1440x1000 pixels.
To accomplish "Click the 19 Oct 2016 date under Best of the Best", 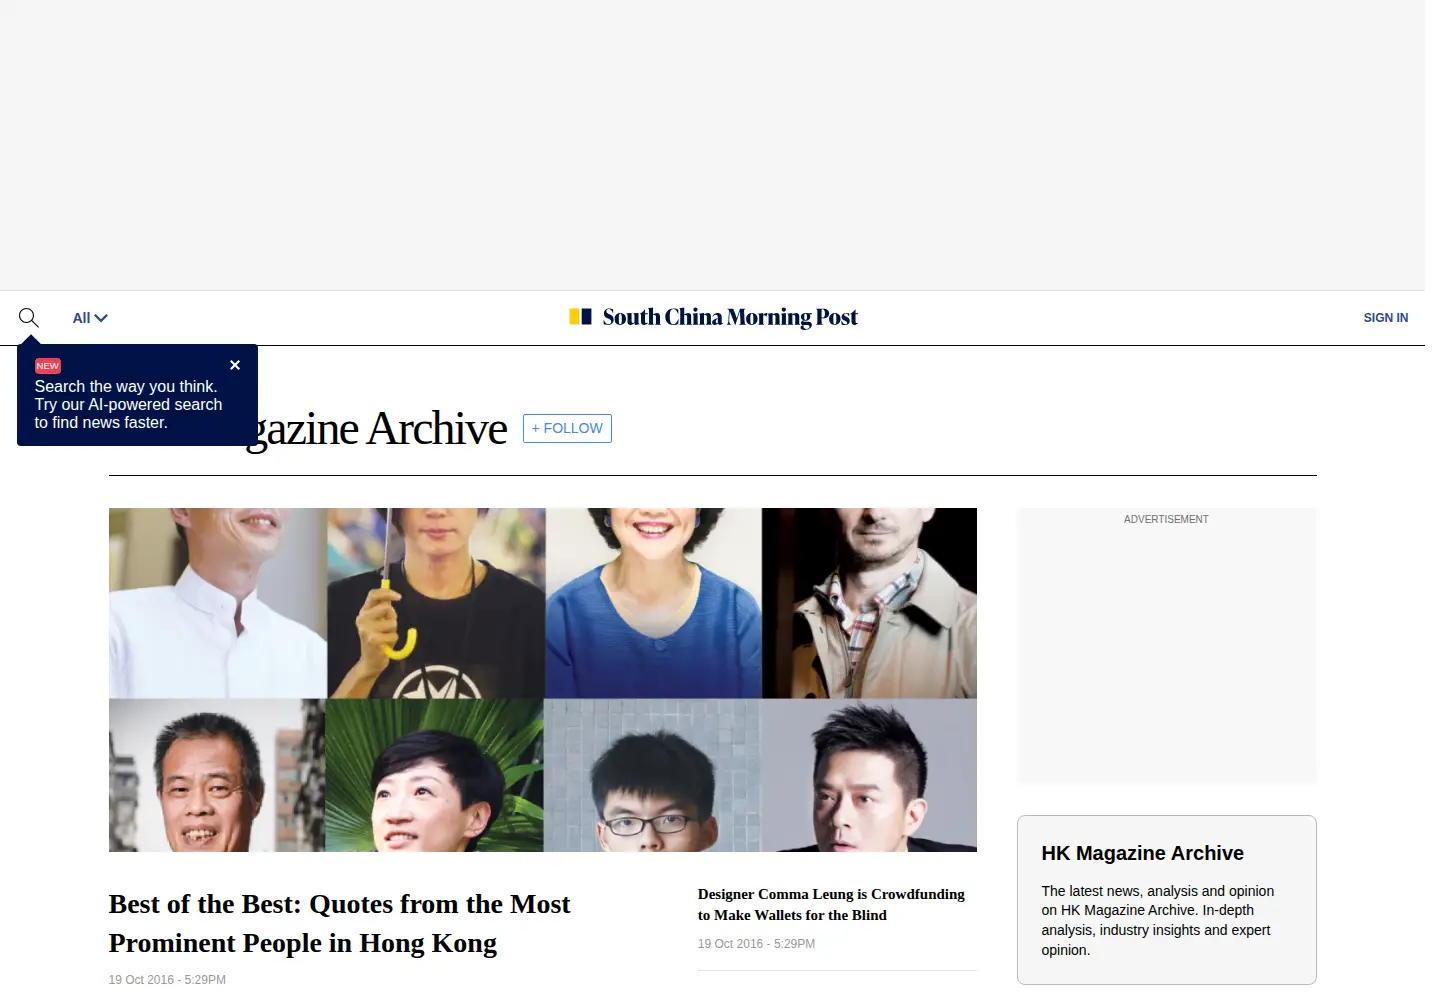I will (x=167, y=980).
